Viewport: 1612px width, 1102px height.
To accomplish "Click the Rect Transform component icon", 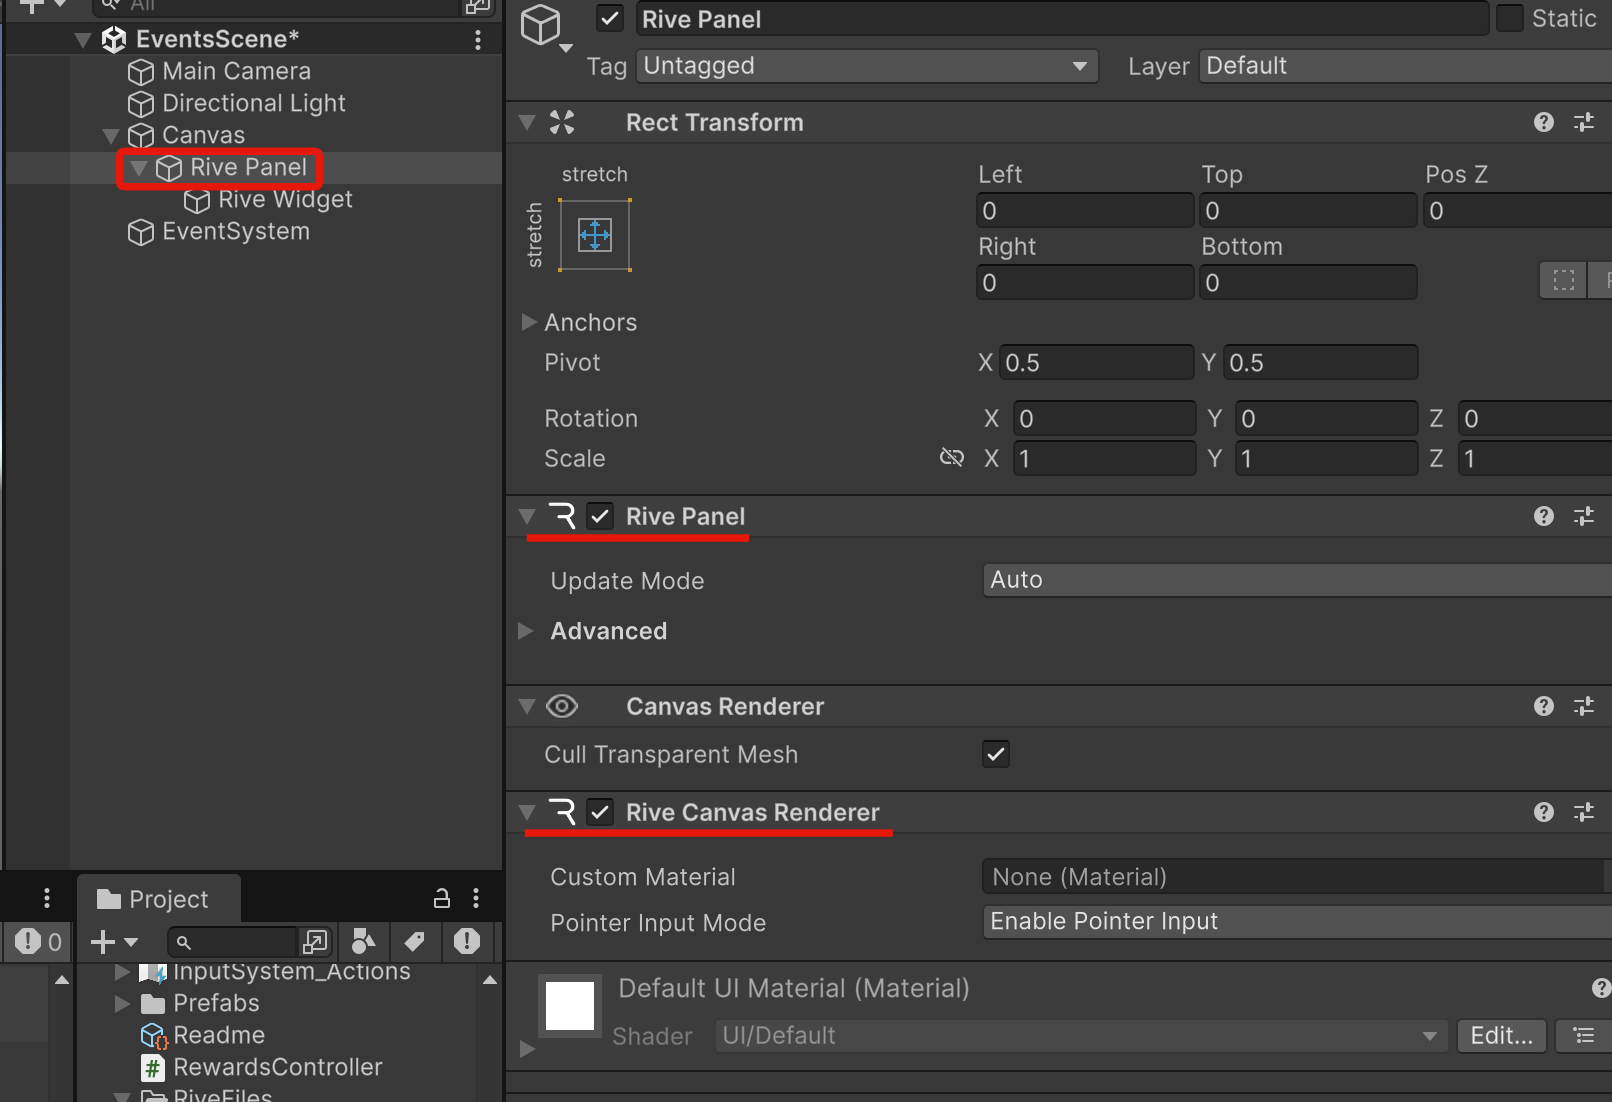I will pyautogui.click(x=562, y=123).
